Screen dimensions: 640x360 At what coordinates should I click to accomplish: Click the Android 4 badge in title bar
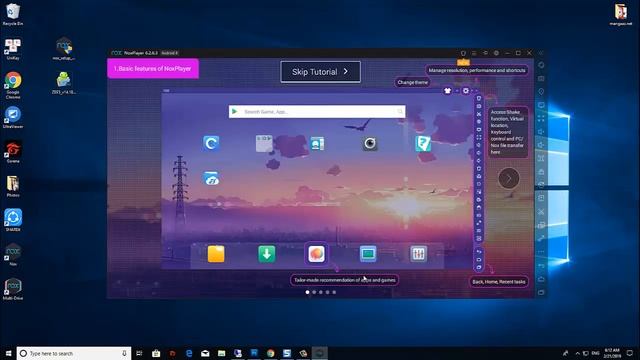pyautogui.click(x=169, y=53)
